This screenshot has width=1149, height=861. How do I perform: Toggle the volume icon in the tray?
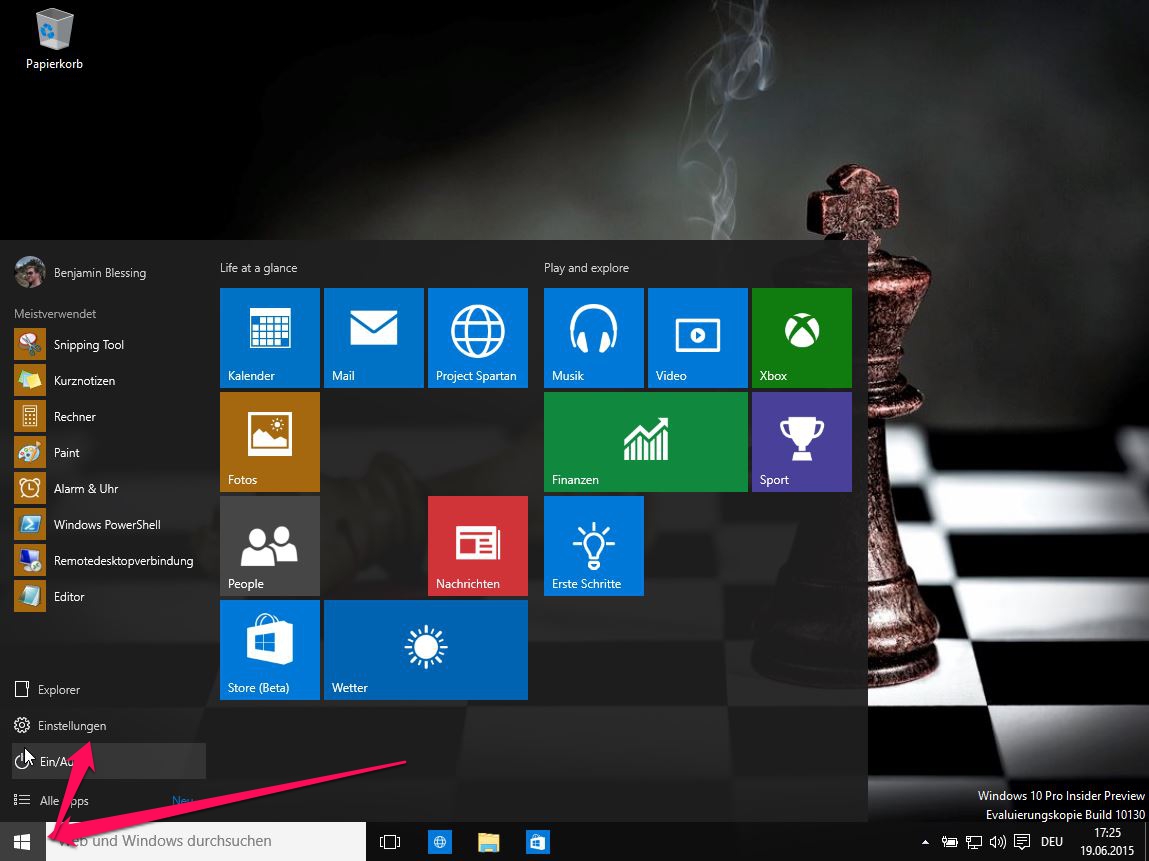click(x=998, y=841)
